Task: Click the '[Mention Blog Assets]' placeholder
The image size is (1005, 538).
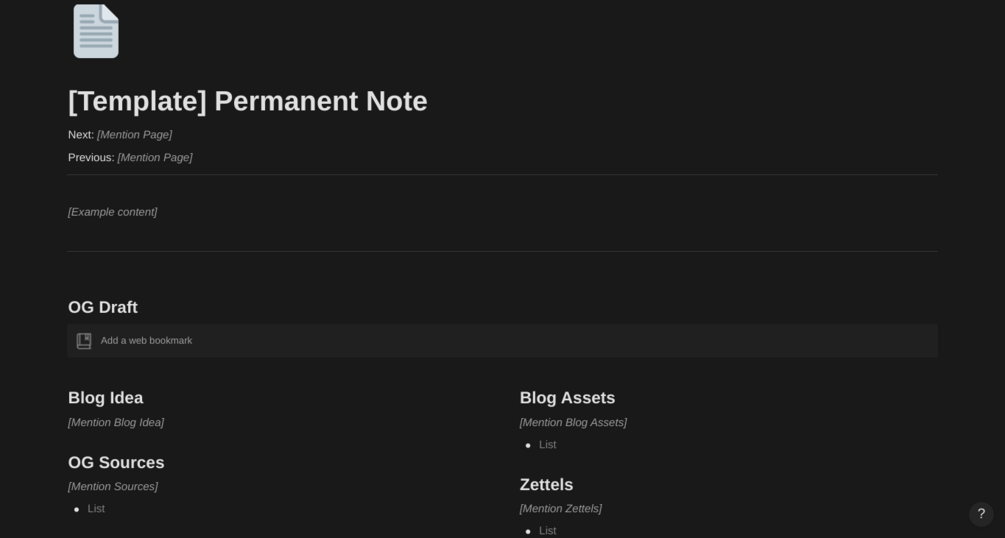Action: [x=573, y=423]
